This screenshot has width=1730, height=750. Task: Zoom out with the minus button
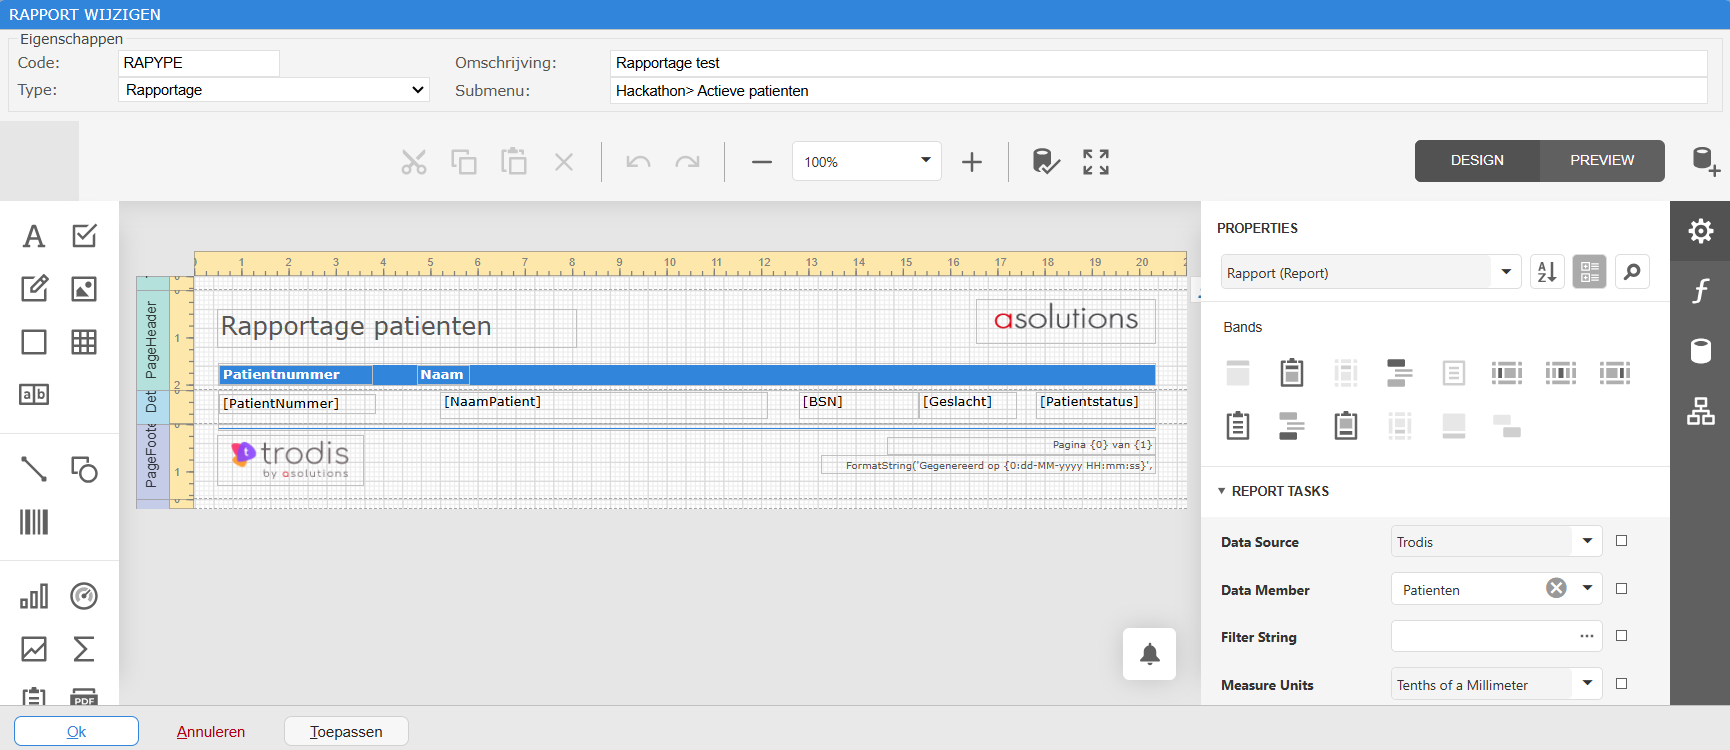[x=762, y=162]
